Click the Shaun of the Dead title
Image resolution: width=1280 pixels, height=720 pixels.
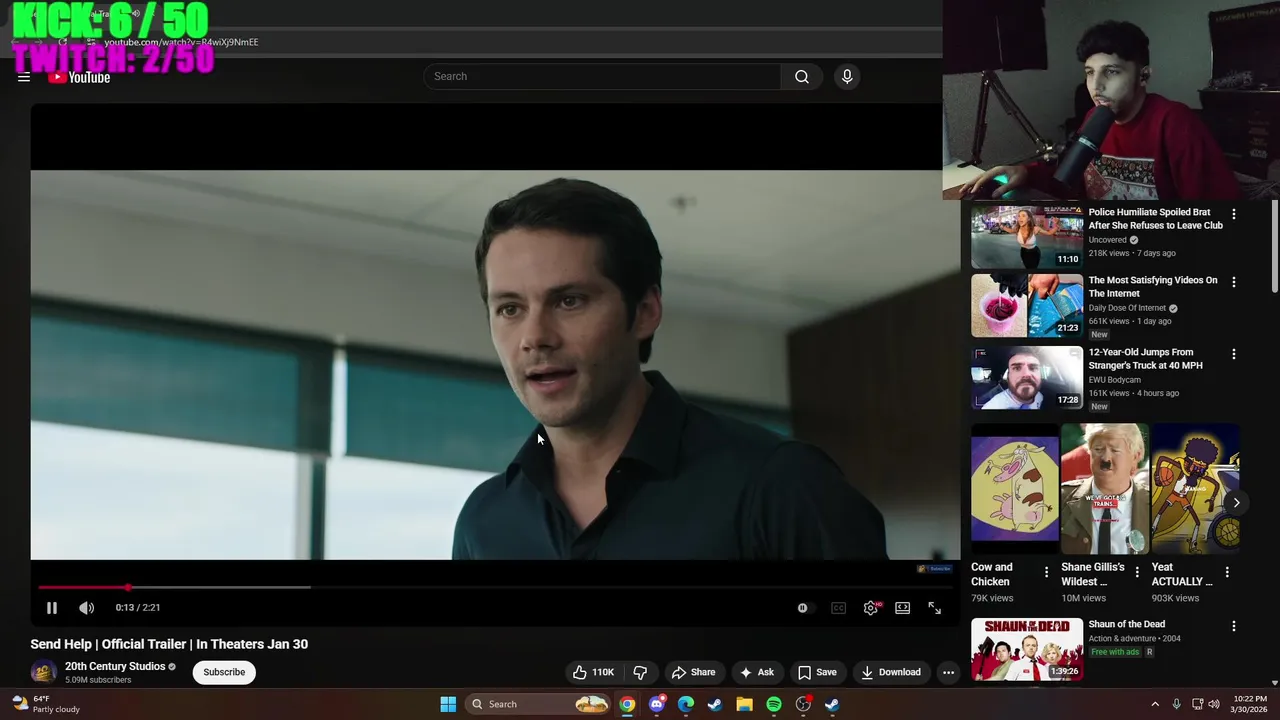[x=1126, y=624]
